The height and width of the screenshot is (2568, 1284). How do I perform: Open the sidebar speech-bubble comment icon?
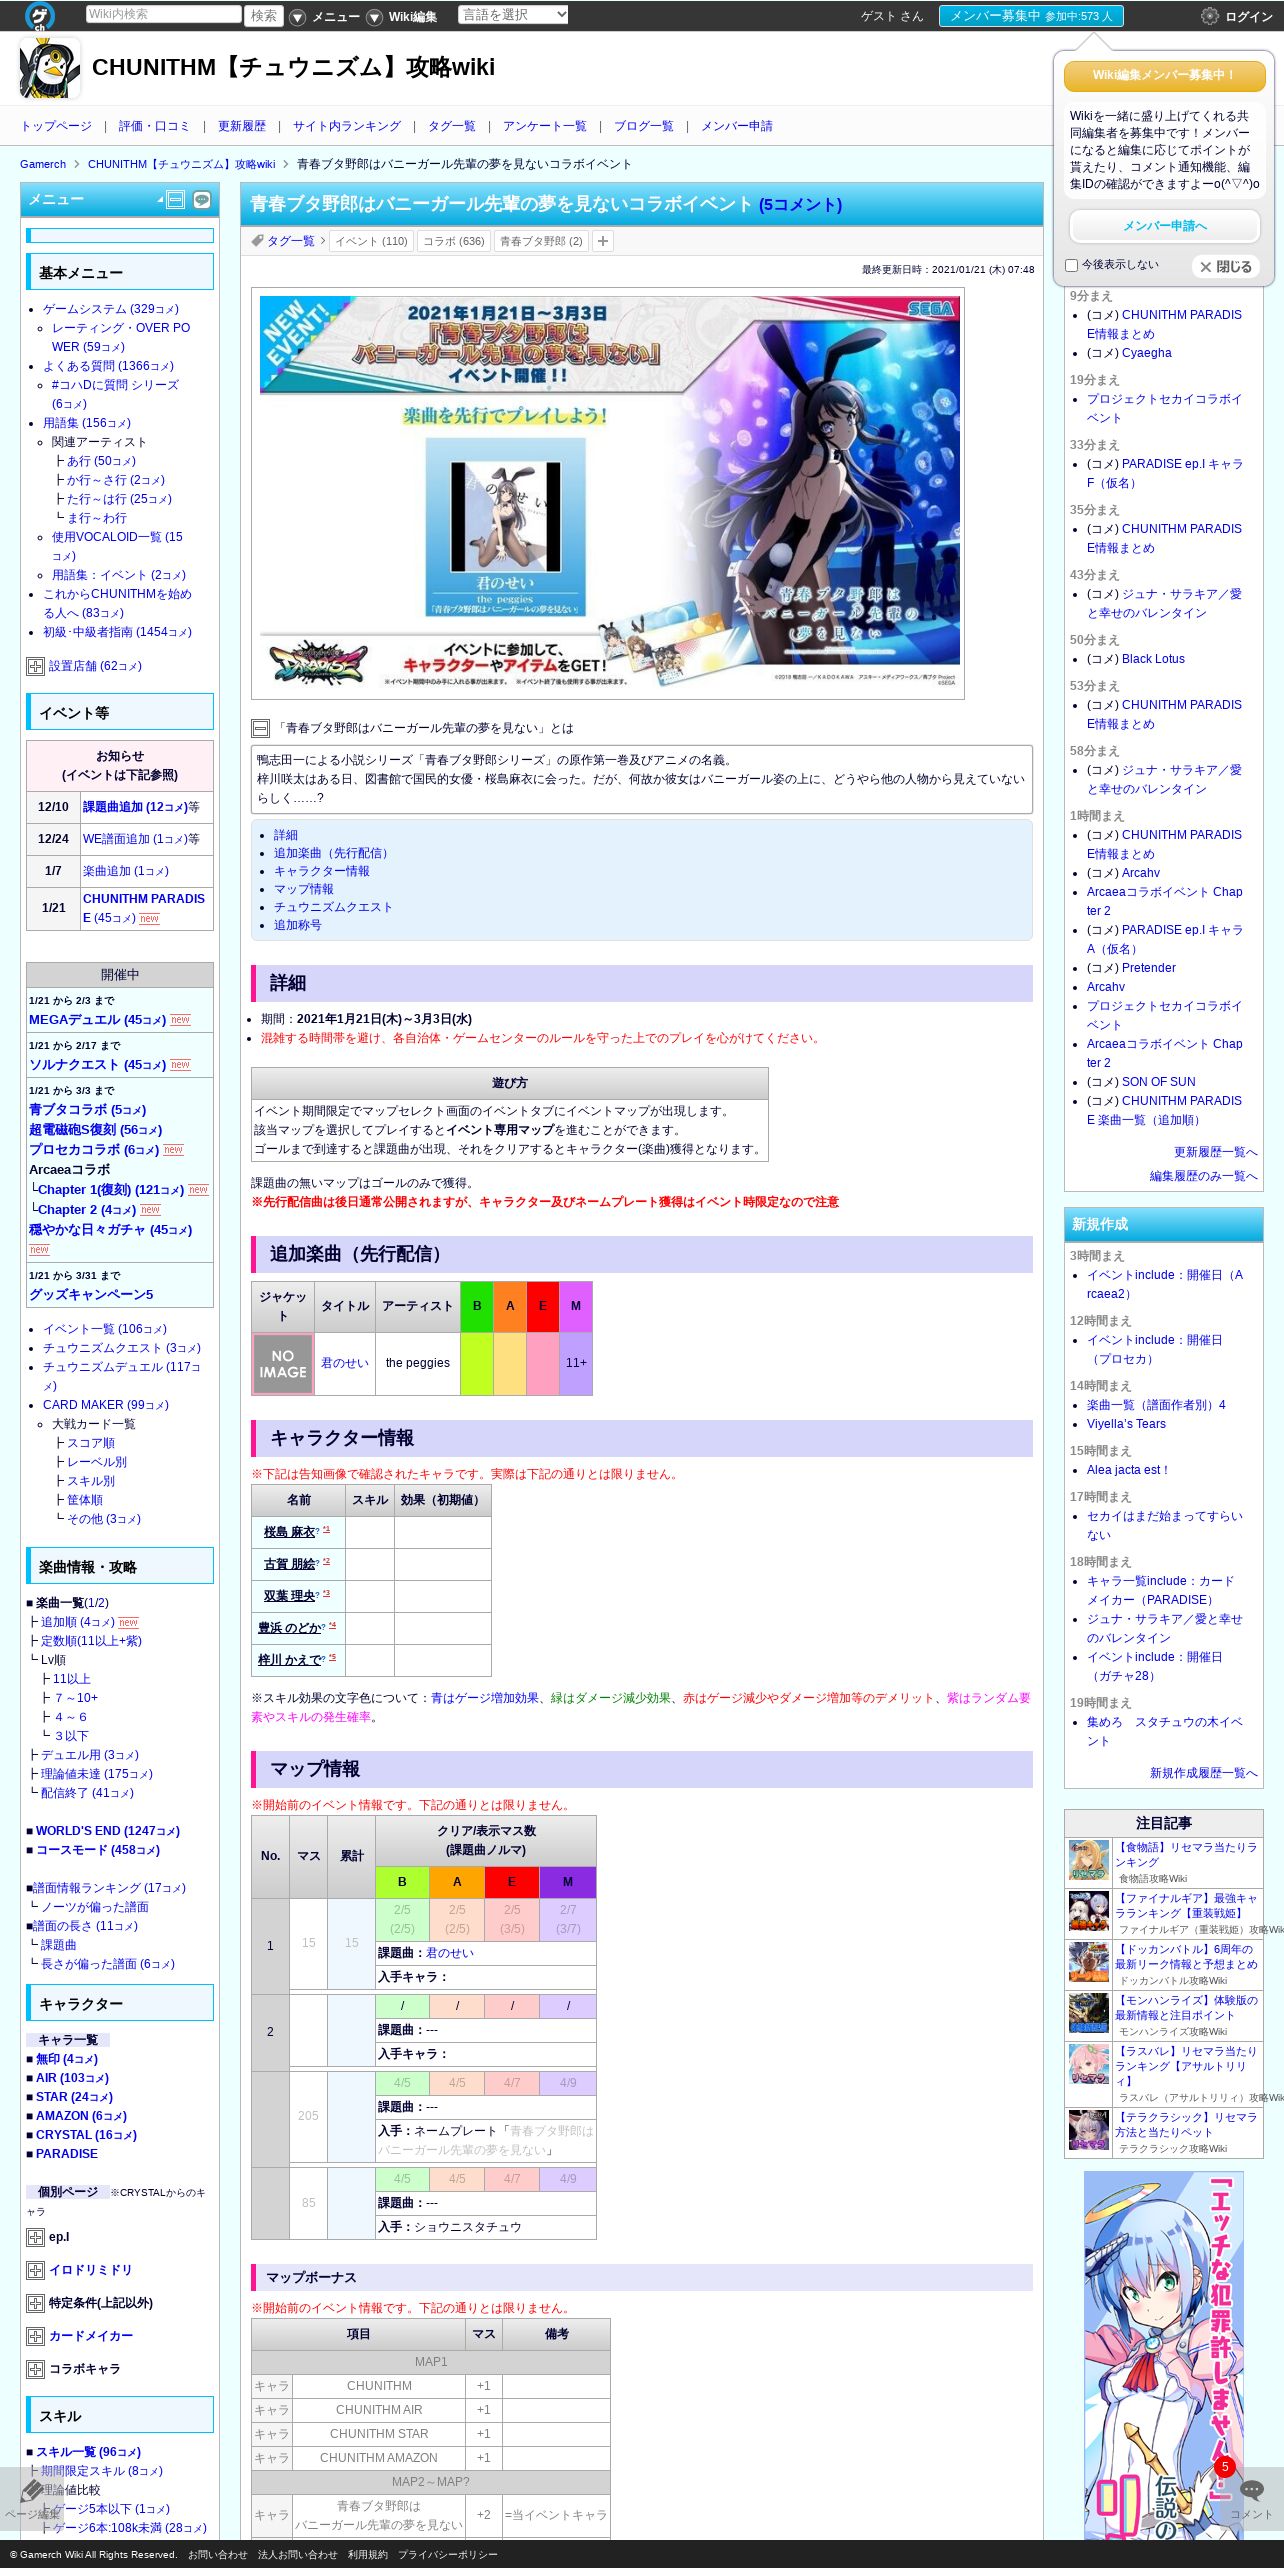click(x=202, y=200)
